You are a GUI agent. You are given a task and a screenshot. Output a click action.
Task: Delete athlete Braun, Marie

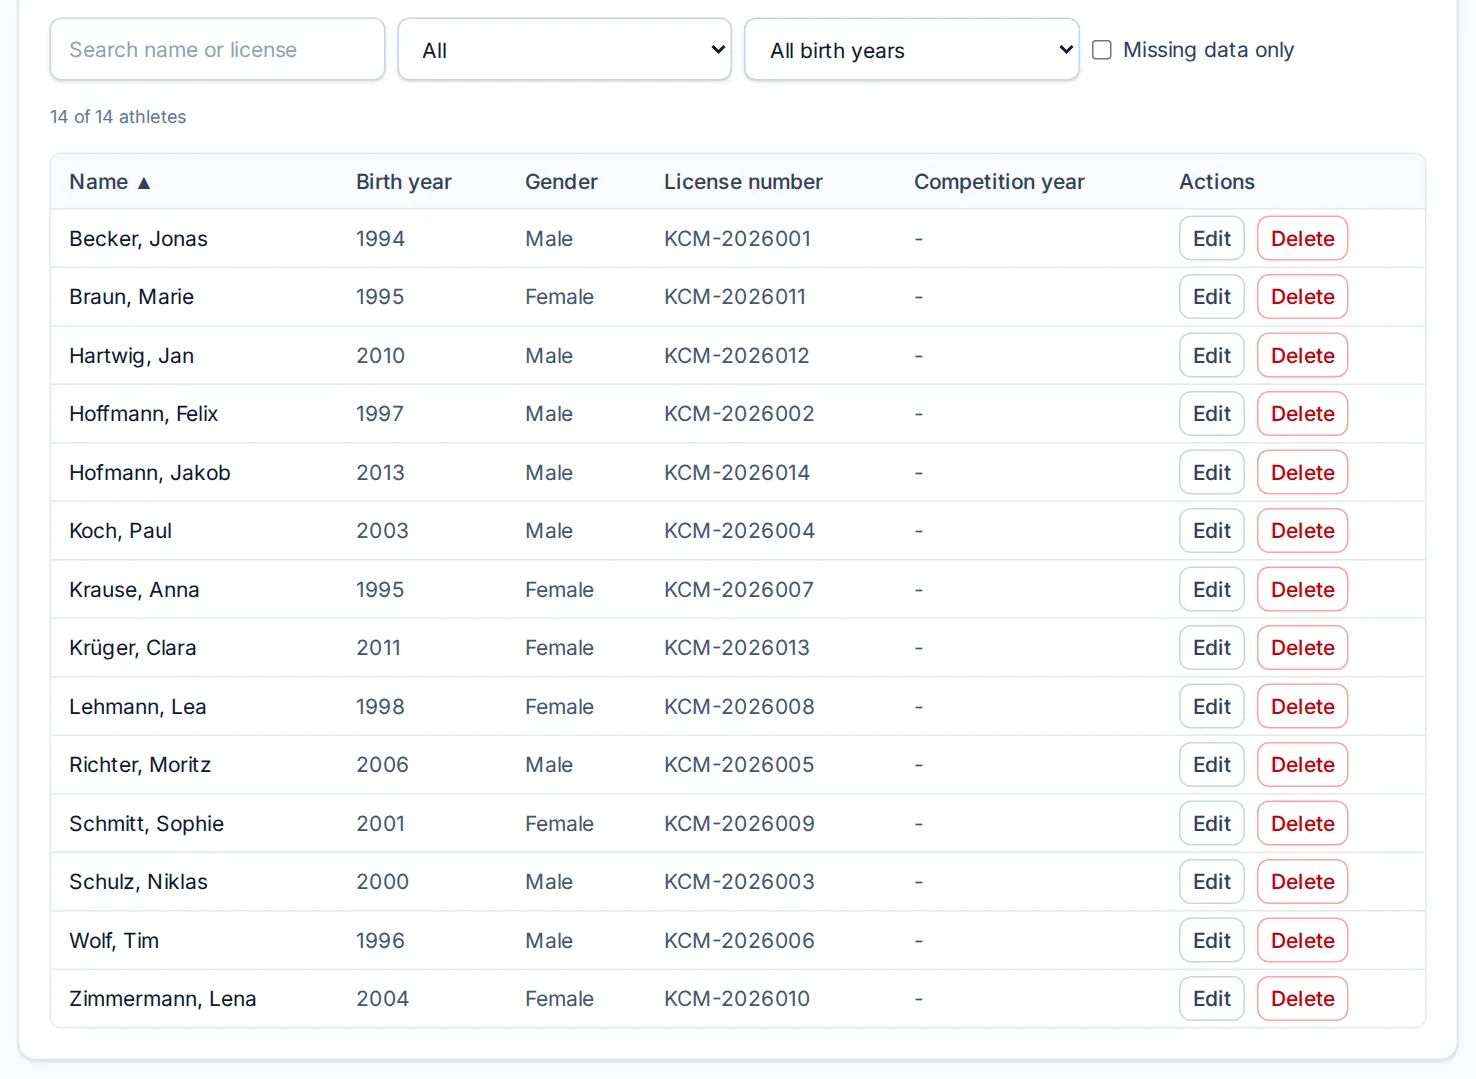click(1302, 297)
